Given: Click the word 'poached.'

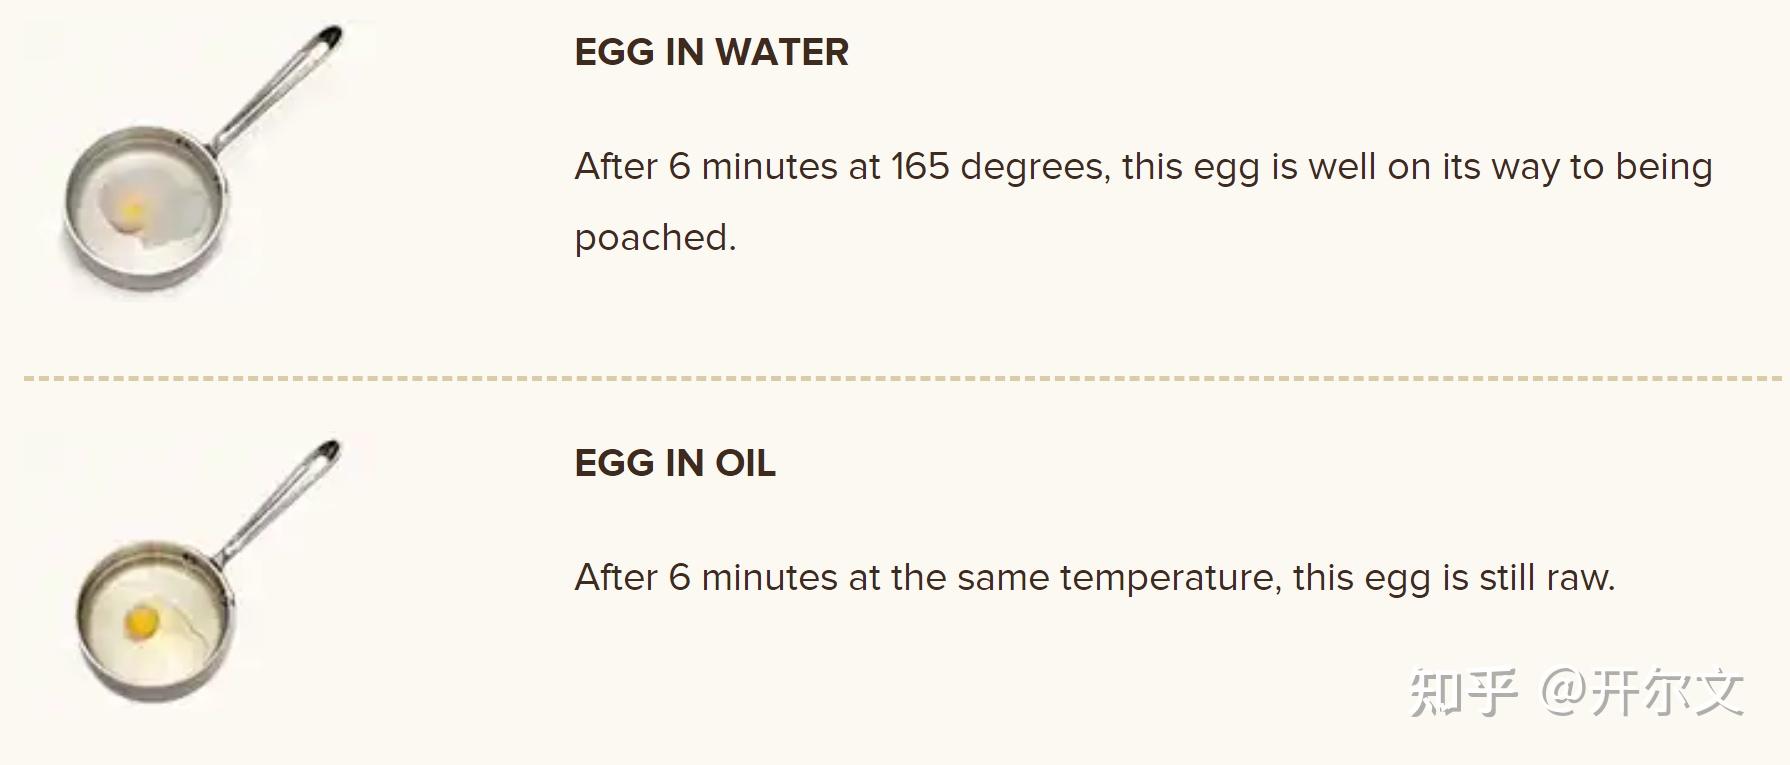Looking at the screenshot, I should 655,238.
